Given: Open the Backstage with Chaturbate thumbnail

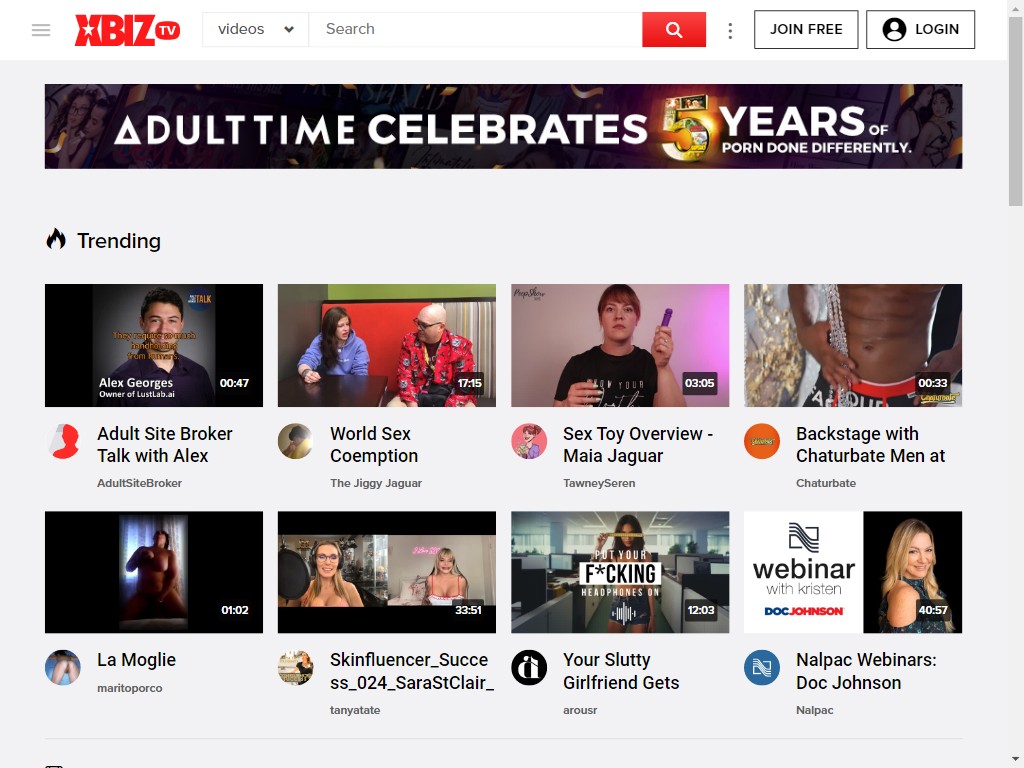Looking at the screenshot, I should [853, 345].
